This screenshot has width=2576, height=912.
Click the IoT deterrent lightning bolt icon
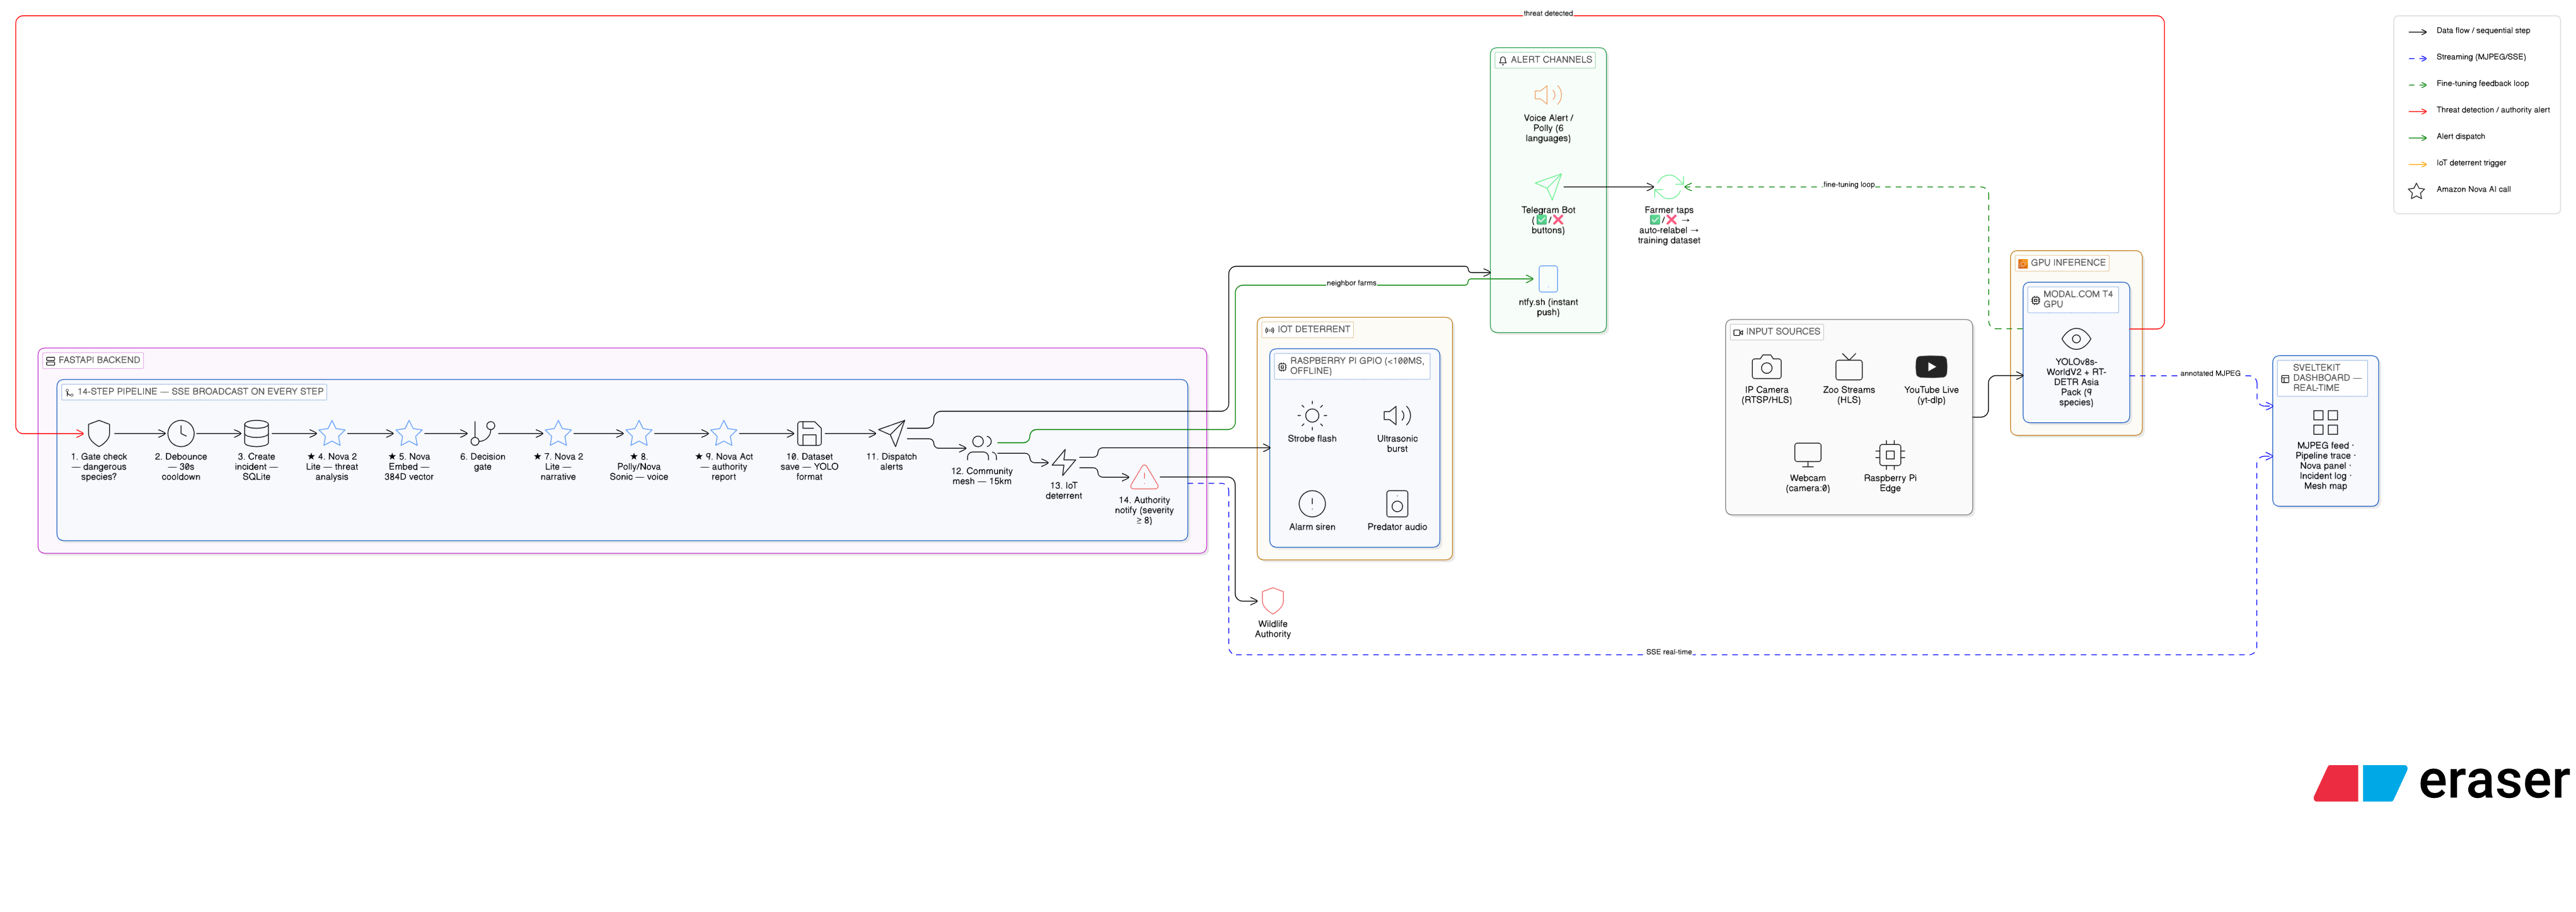click(1064, 462)
